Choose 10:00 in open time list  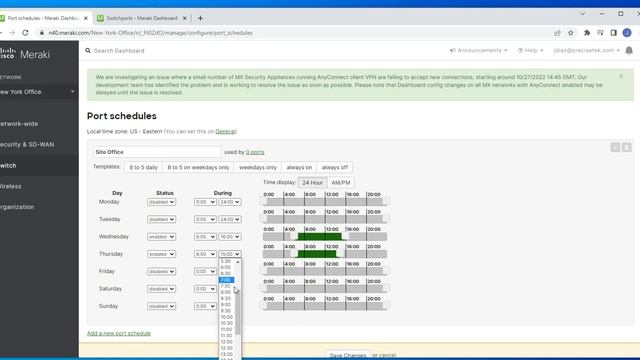(227, 317)
